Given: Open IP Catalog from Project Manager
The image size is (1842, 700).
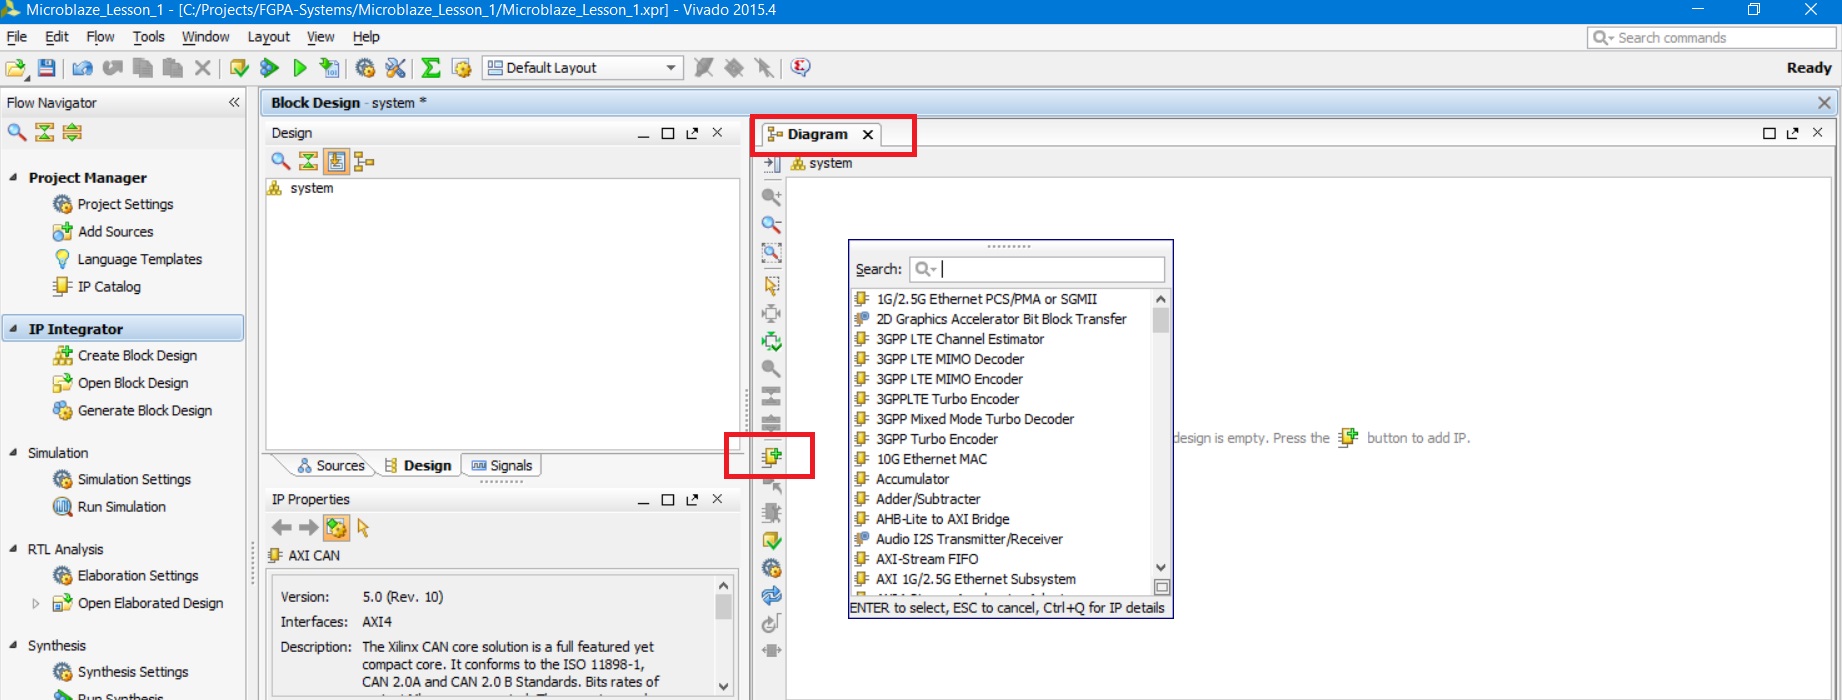Looking at the screenshot, I should (x=109, y=287).
